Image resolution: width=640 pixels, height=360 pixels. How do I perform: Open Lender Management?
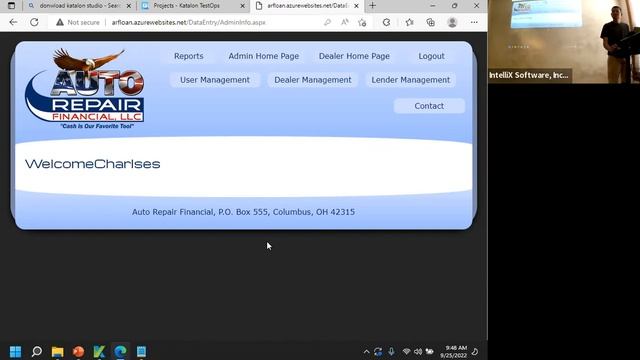pos(411,80)
